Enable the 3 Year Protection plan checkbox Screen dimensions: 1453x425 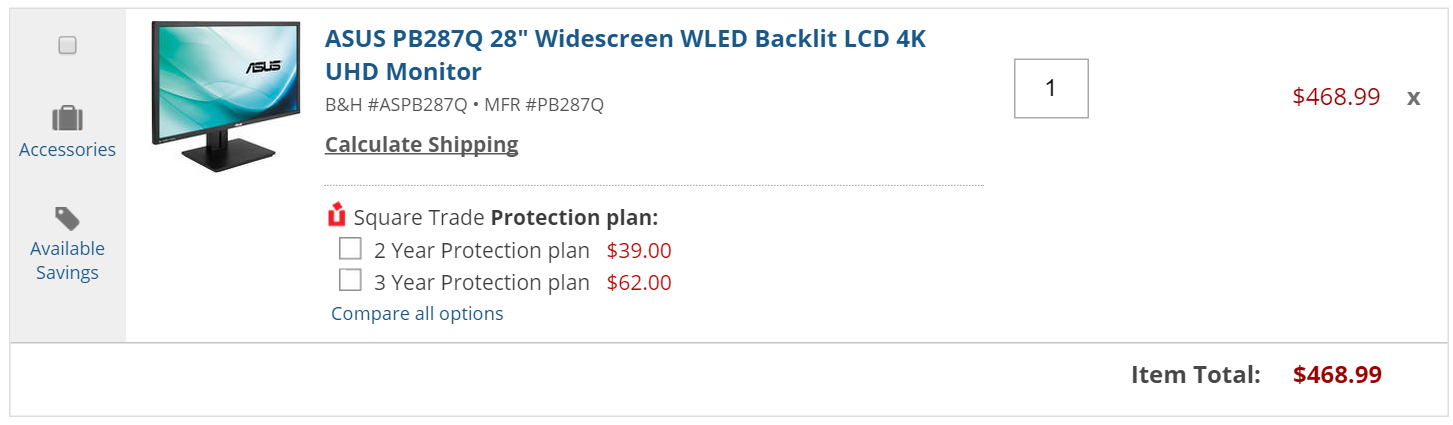coord(350,280)
